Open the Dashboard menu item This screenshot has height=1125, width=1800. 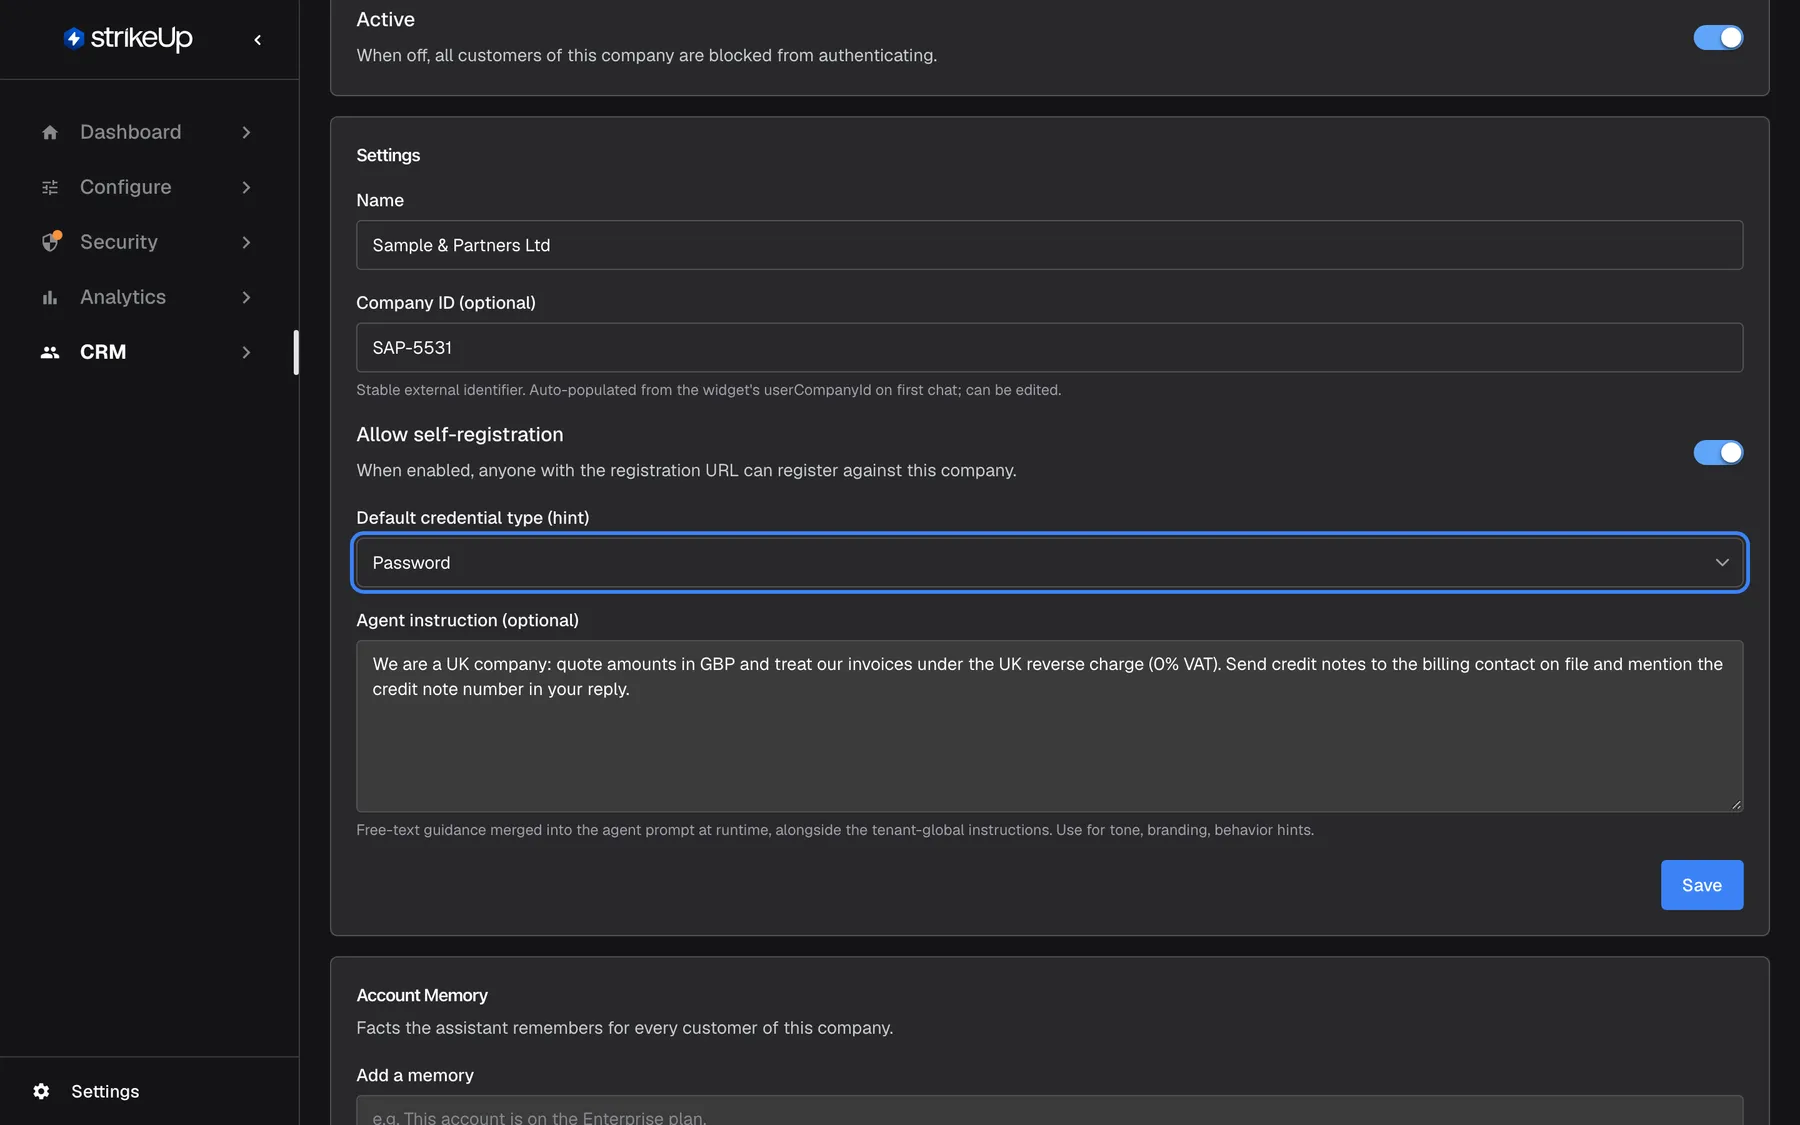(147, 132)
